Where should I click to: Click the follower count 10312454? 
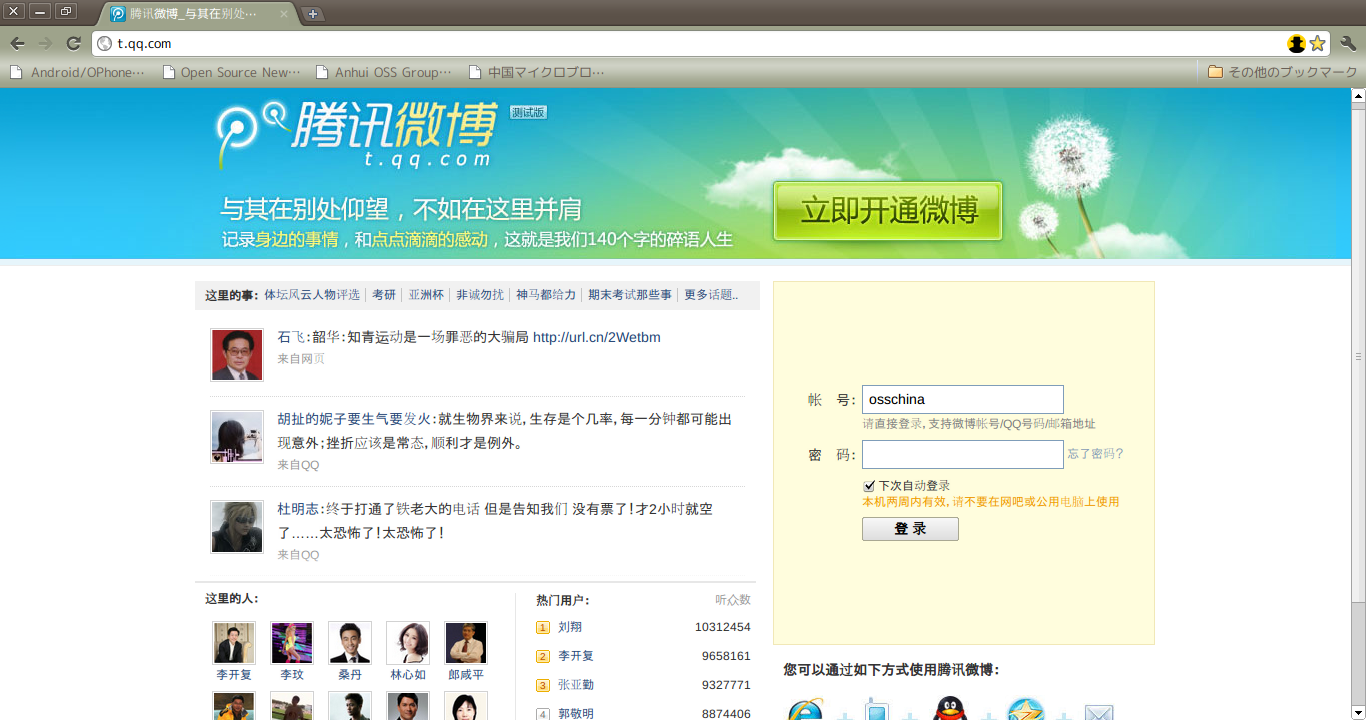coord(723,627)
